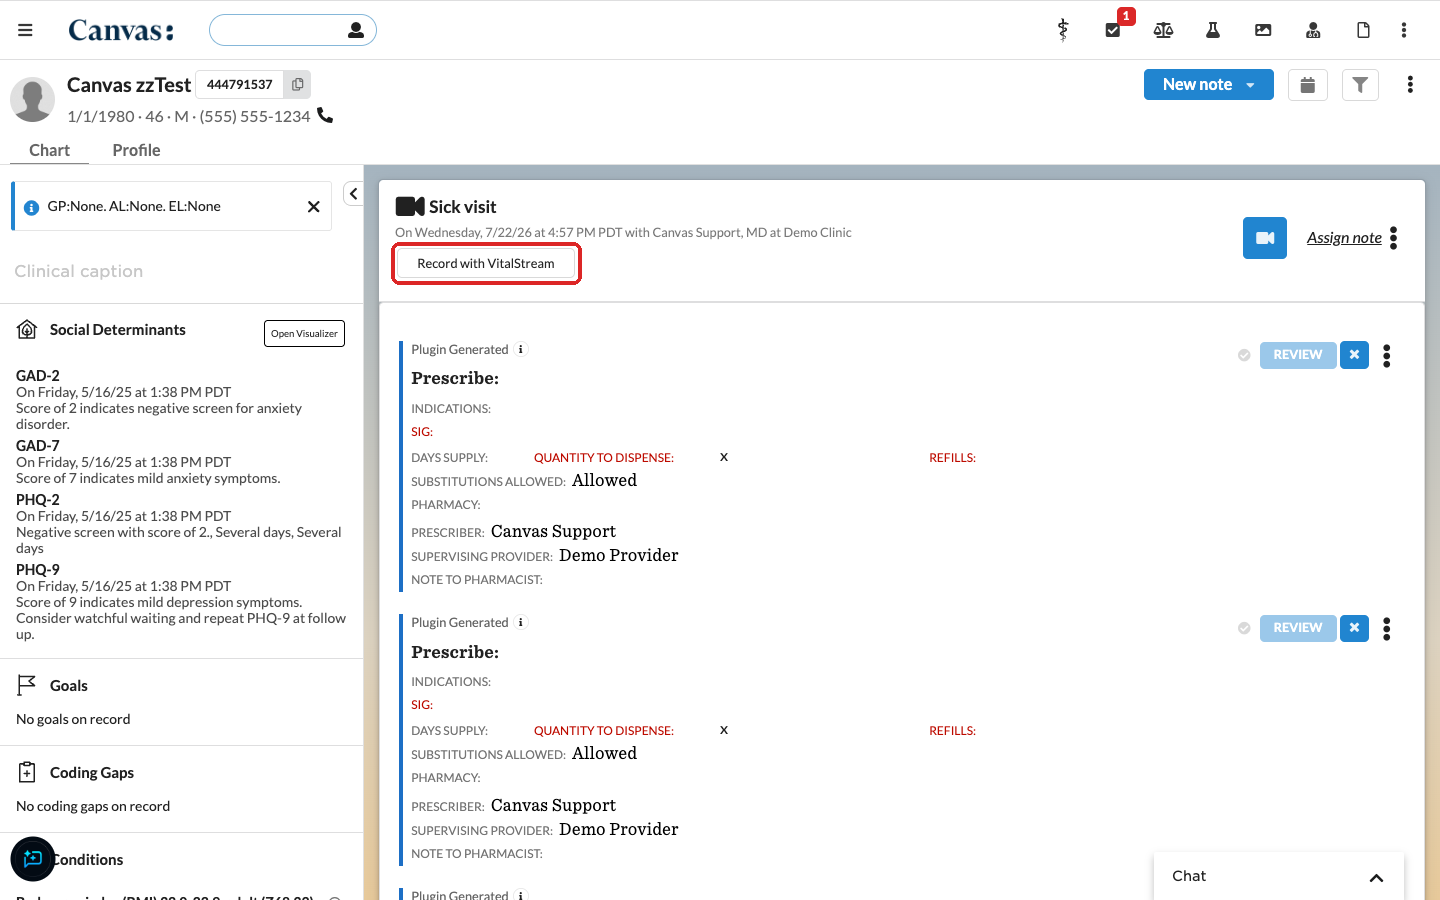Click patient ID 444791537 badge
This screenshot has width=1440, height=900.
[x=240, y=85]
